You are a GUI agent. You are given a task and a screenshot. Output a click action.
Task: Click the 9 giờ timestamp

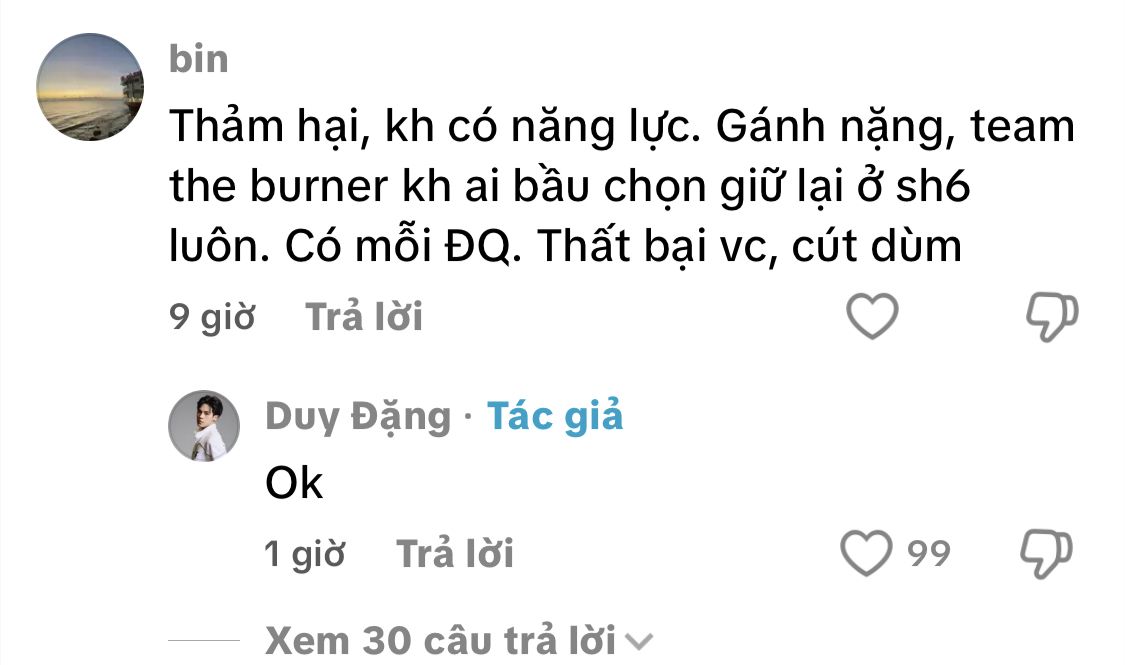(212, 316)
